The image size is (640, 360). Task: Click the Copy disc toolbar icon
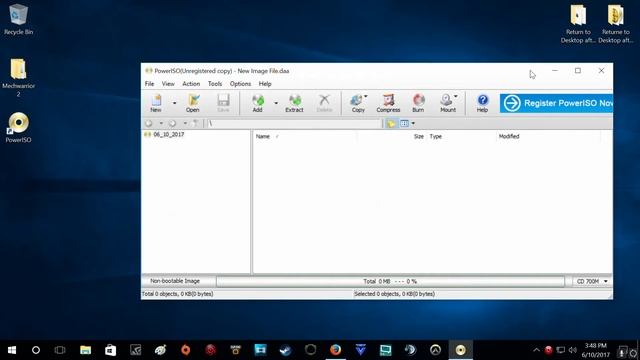tap(358, 103)
